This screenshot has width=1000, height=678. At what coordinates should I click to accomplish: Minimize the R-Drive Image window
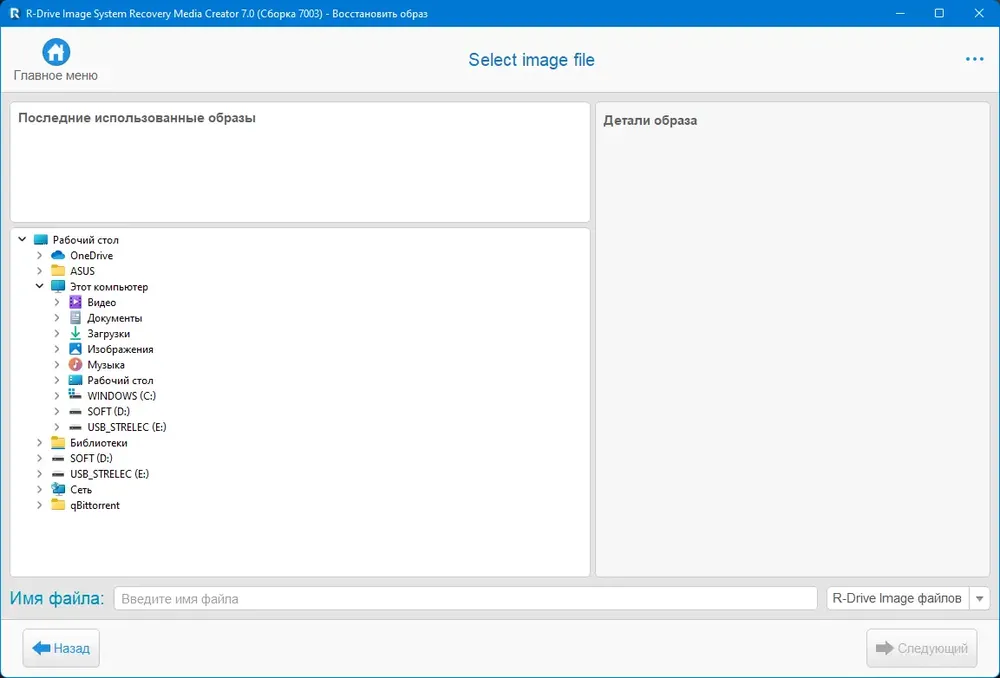[x=900, y=13]
